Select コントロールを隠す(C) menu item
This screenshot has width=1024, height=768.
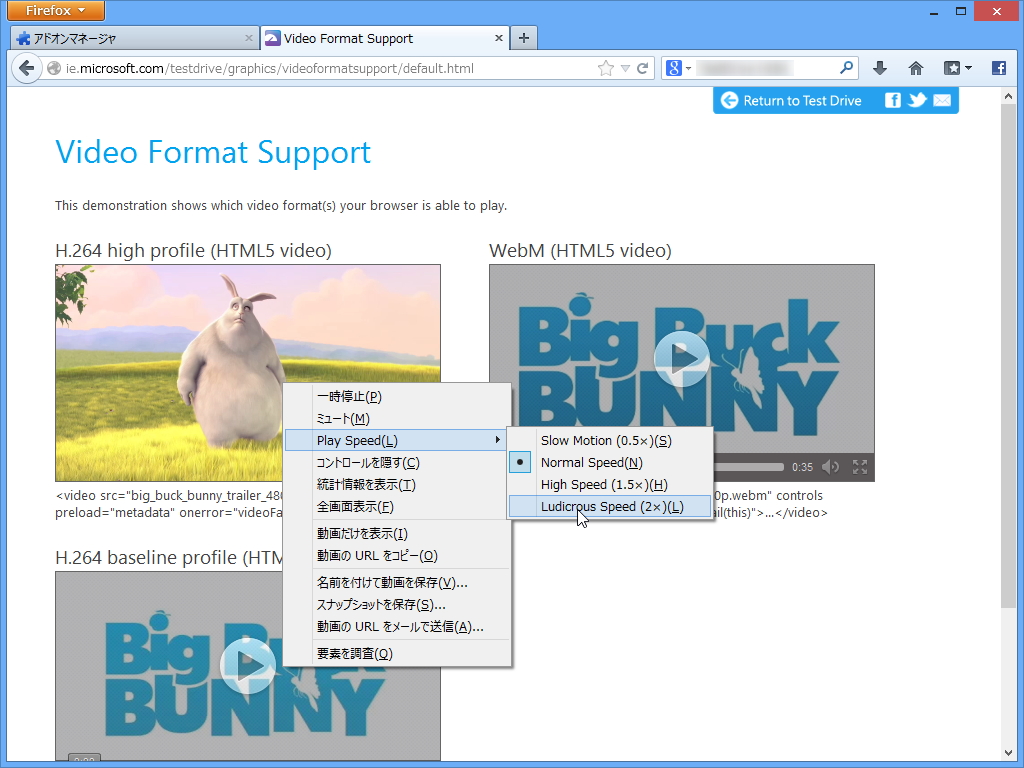397,463
